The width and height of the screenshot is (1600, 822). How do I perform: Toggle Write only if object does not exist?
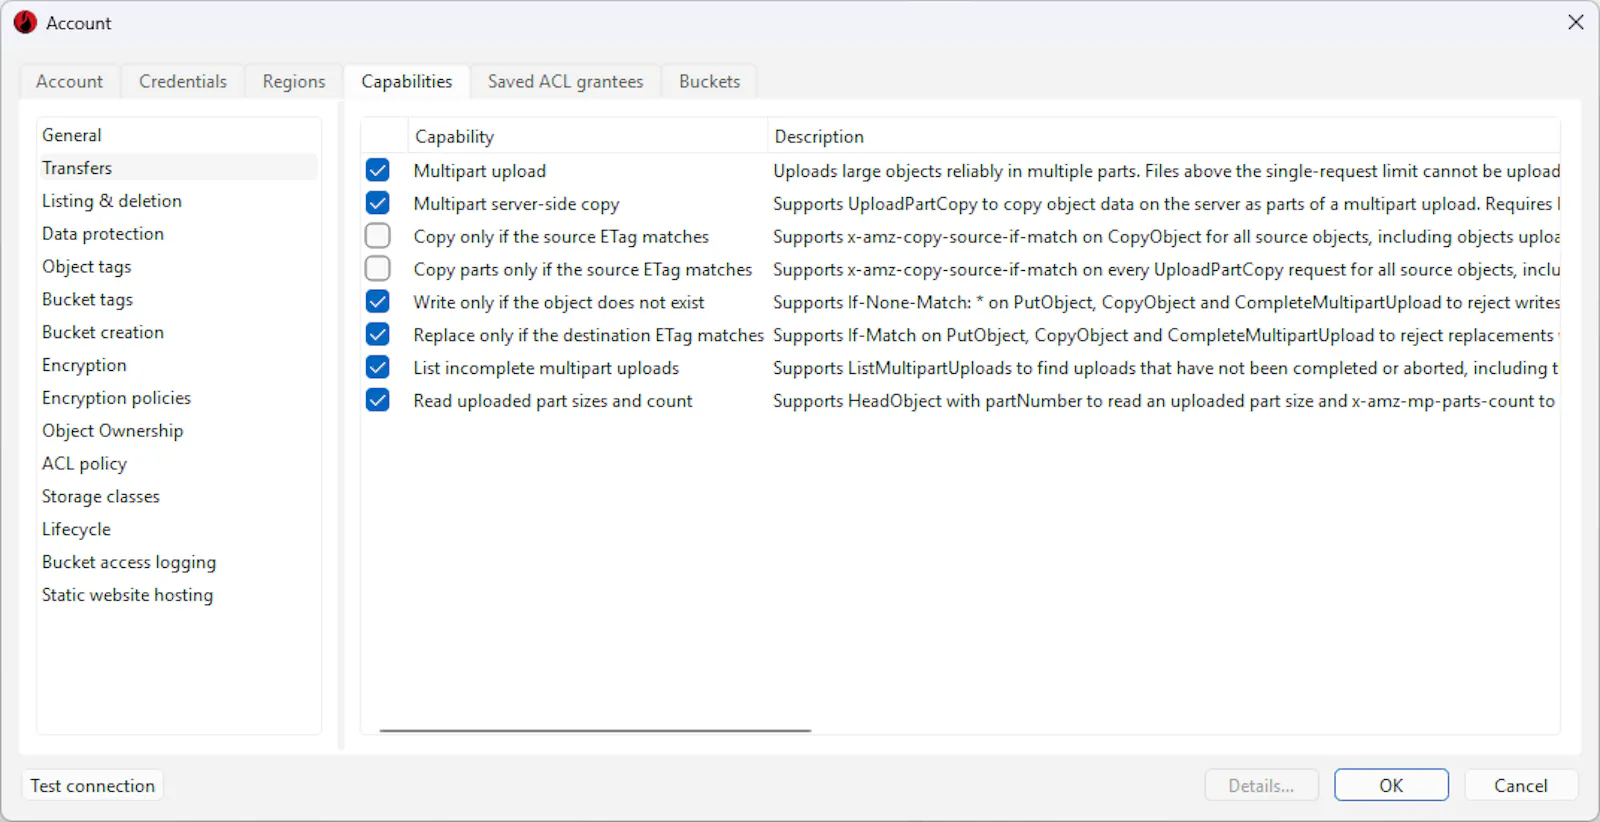[378, 302]
